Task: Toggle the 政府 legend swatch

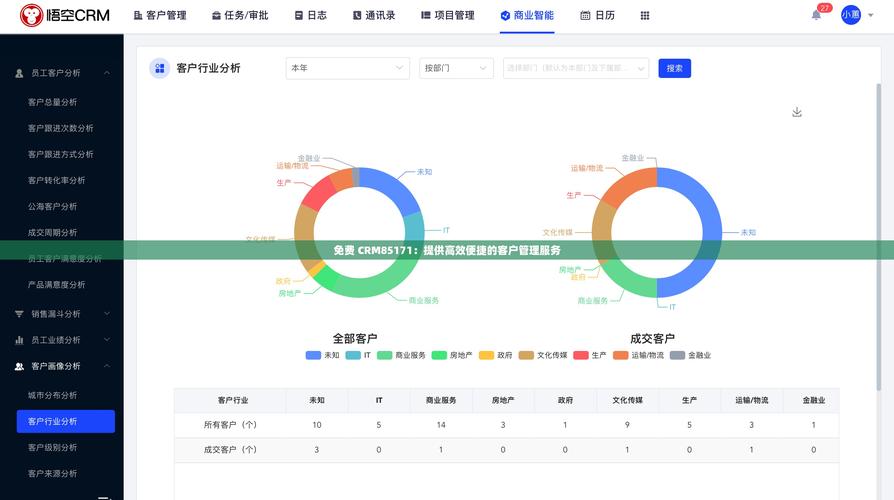Action: 486,355
